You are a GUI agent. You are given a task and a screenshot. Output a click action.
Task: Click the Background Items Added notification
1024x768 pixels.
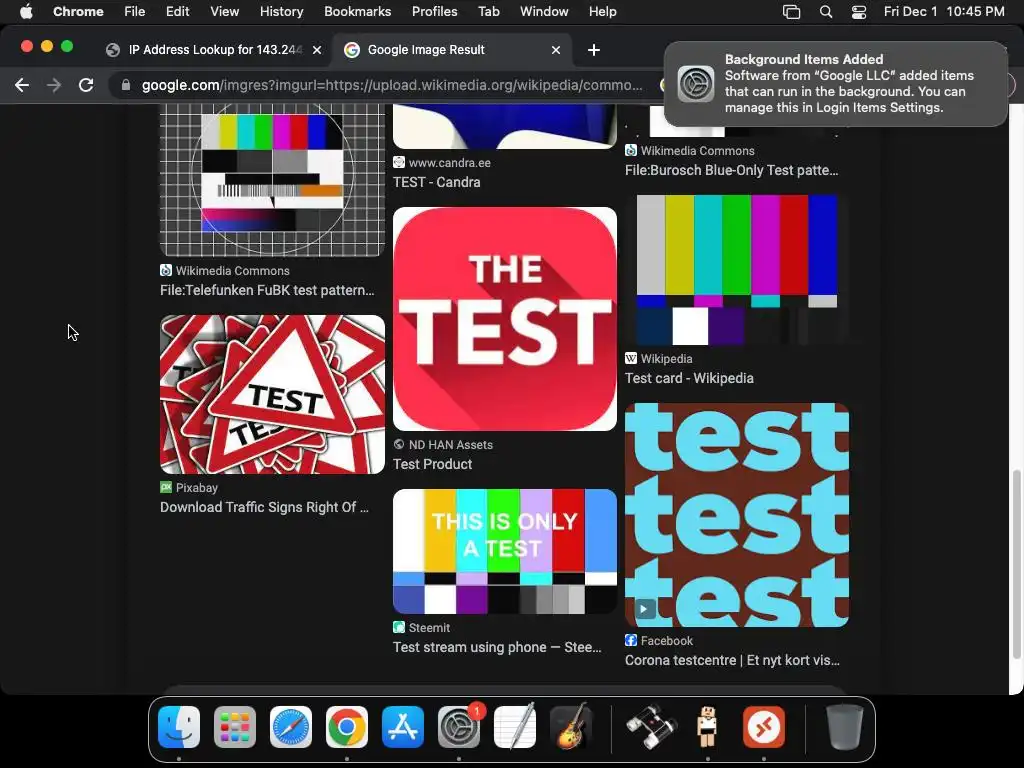pos(836,84)
